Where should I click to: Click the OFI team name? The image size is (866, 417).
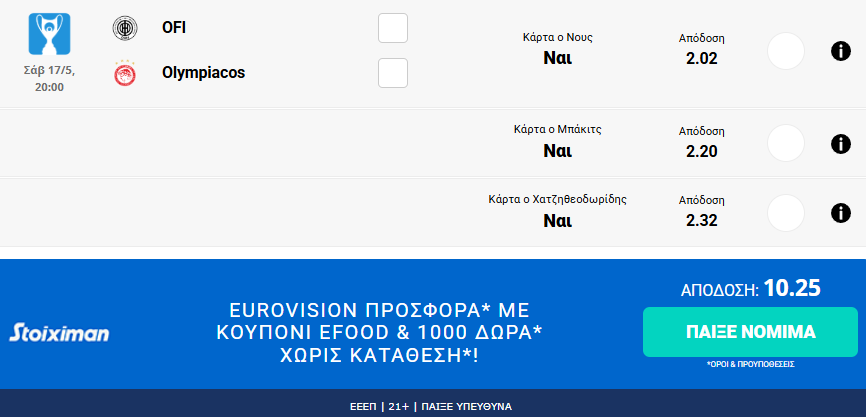(x=174, y=28)
